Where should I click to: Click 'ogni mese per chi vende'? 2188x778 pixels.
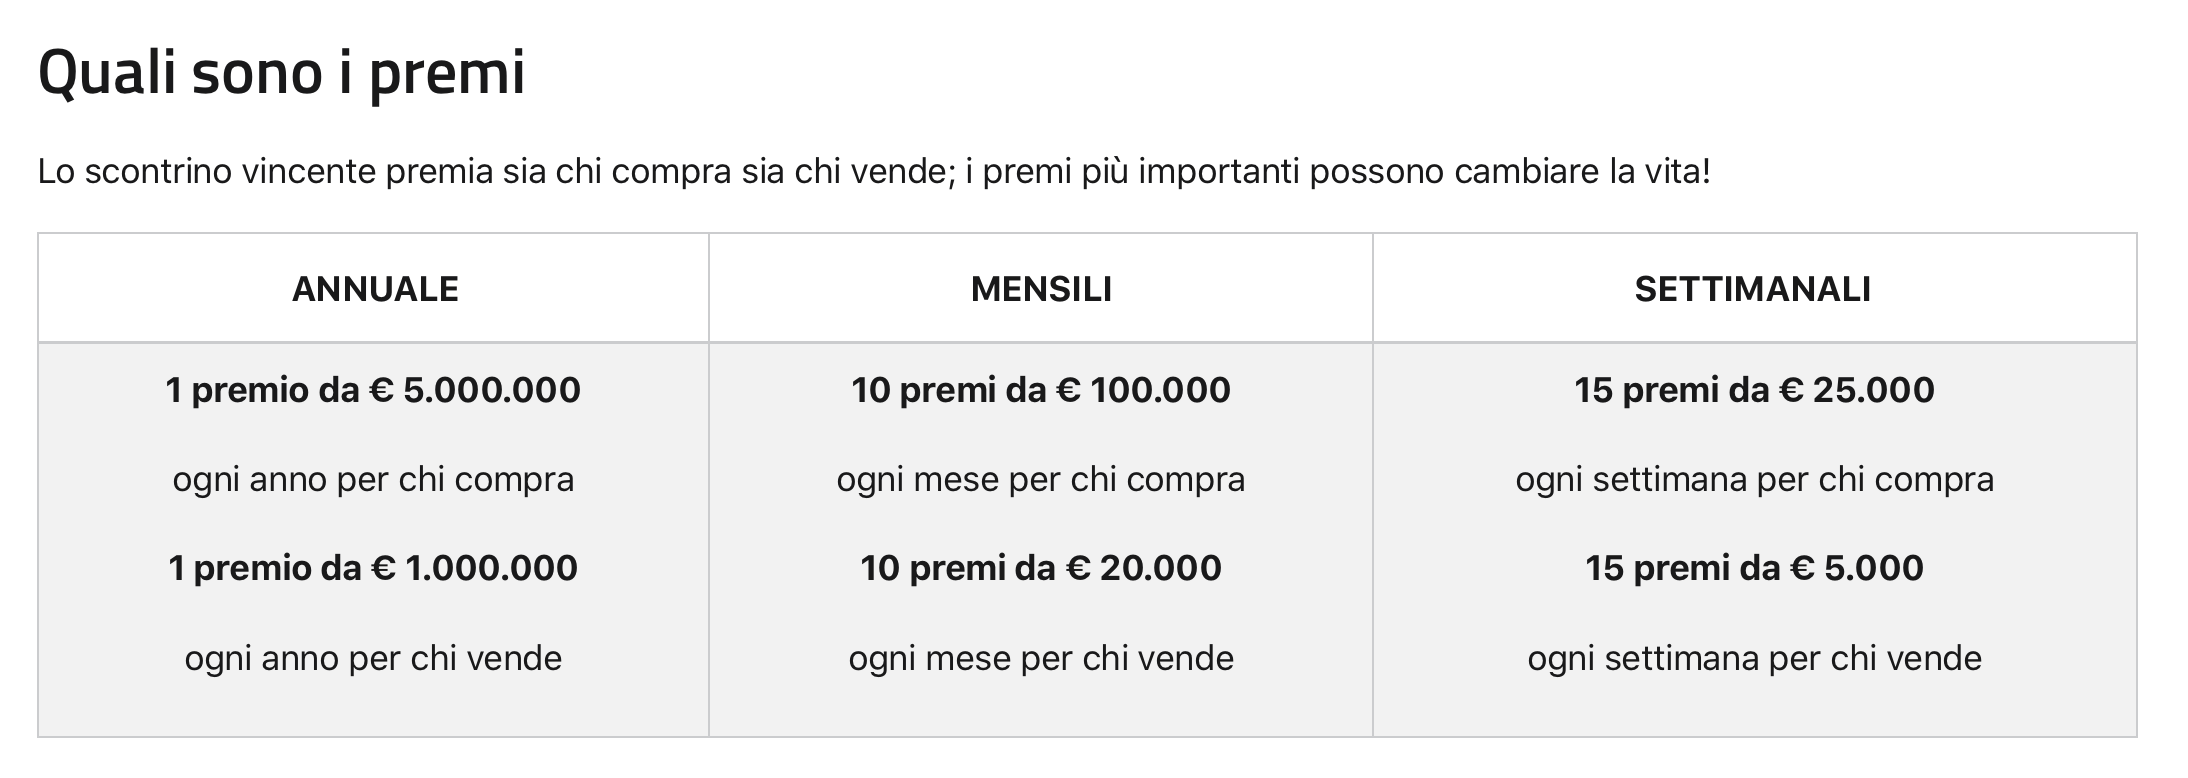[1041, 658]
